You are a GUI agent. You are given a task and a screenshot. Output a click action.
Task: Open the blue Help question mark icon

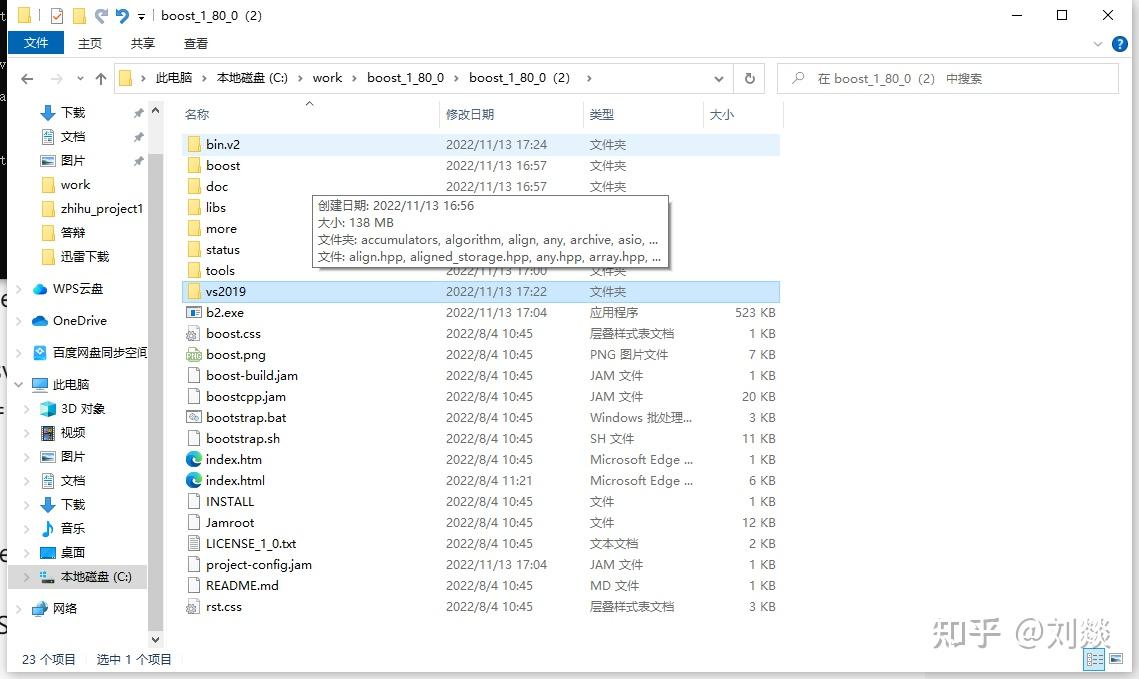1119,43
